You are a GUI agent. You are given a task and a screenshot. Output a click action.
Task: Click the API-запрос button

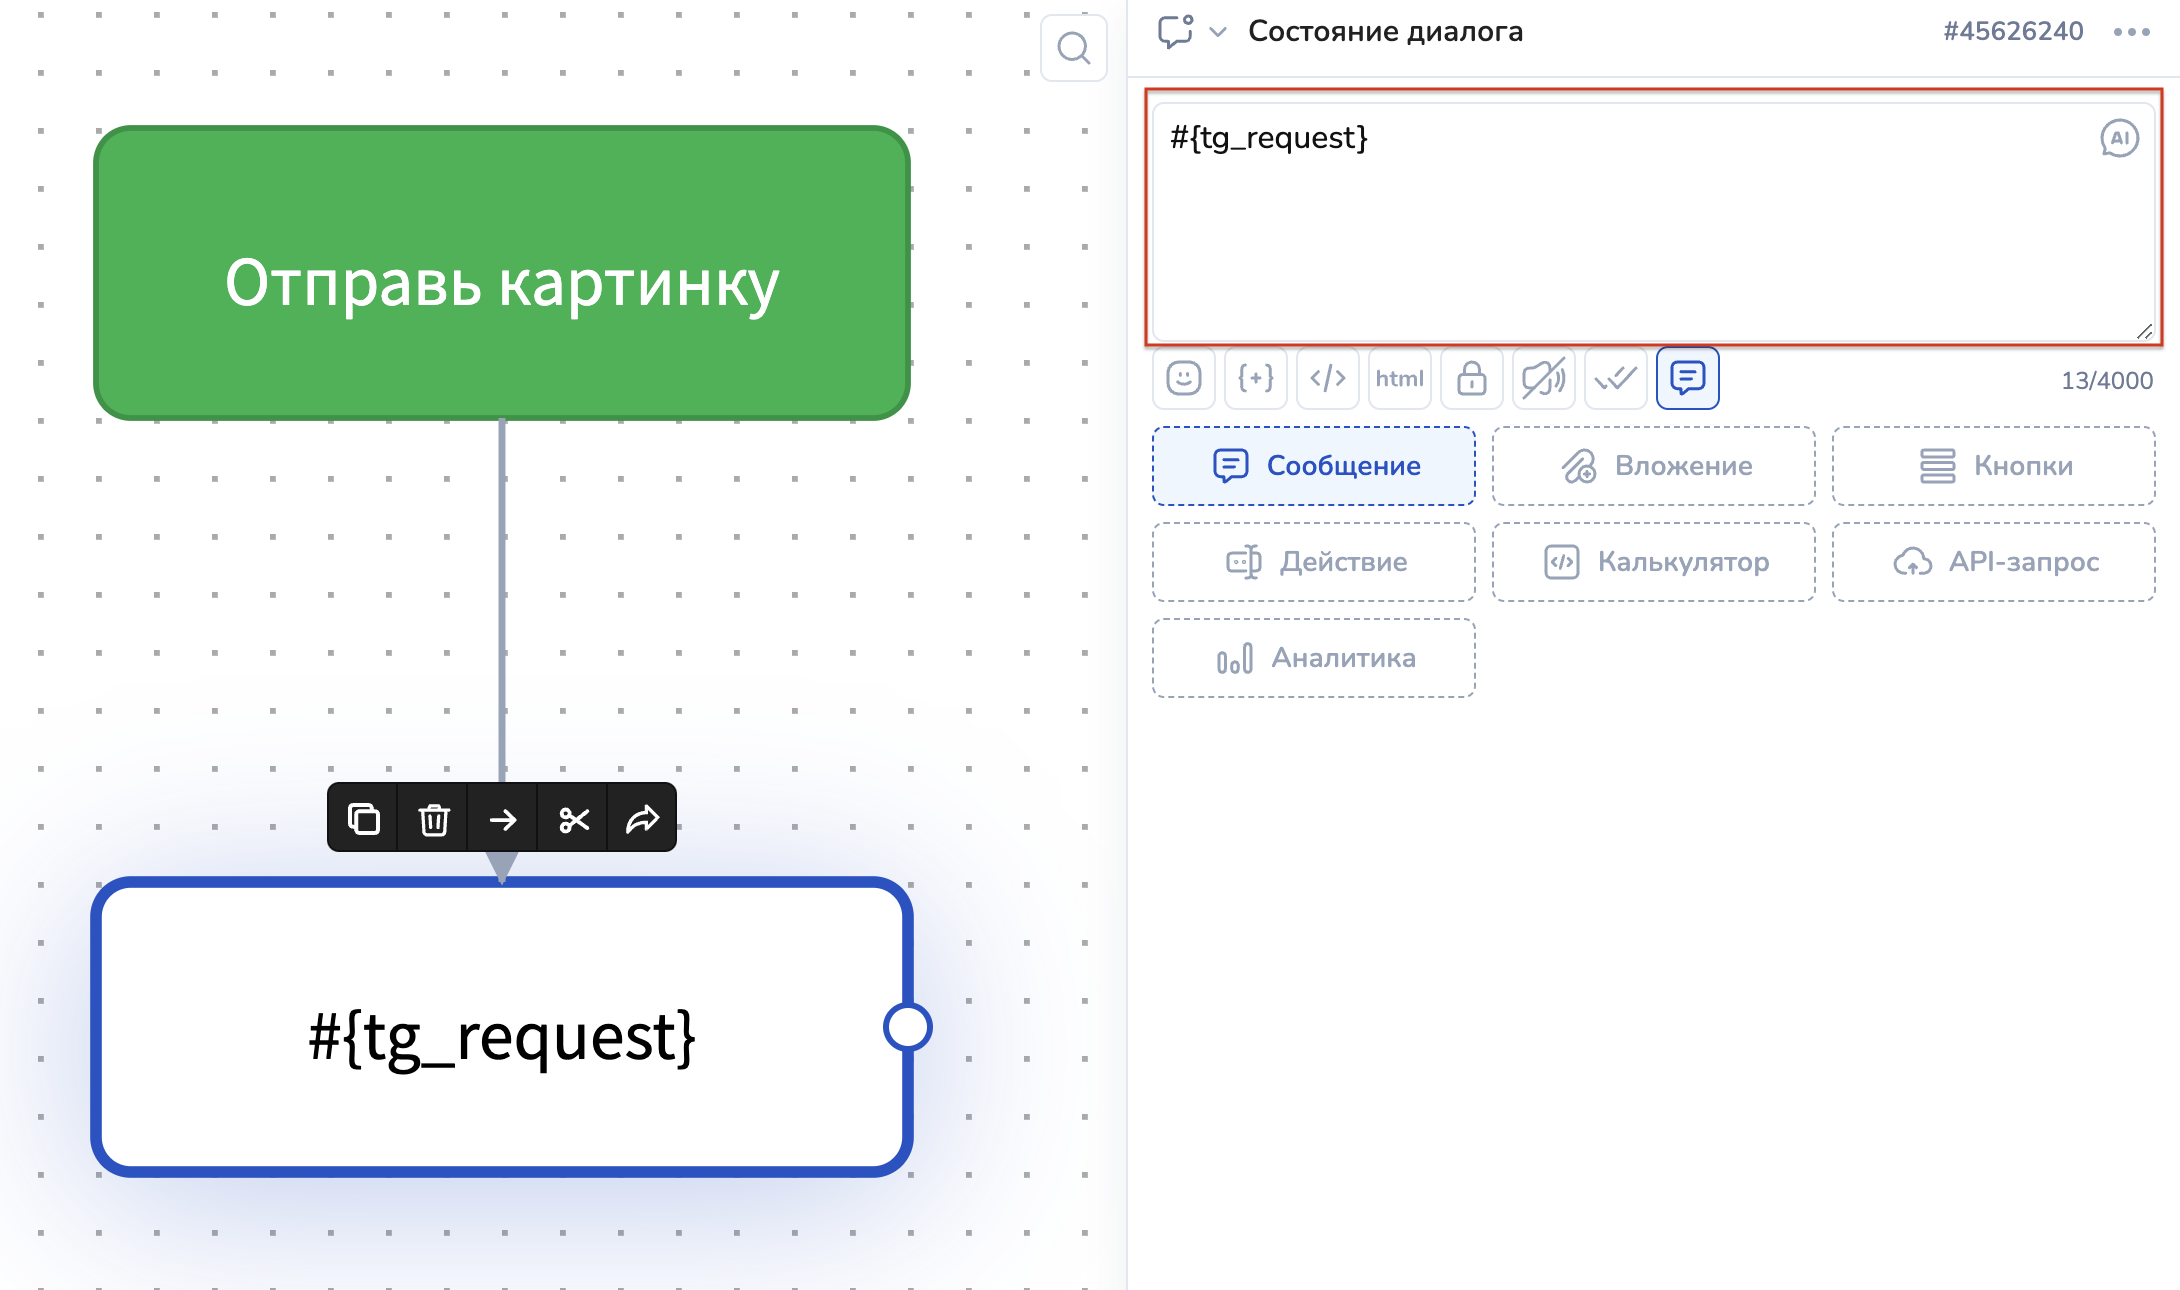[x=1994, y=562]
